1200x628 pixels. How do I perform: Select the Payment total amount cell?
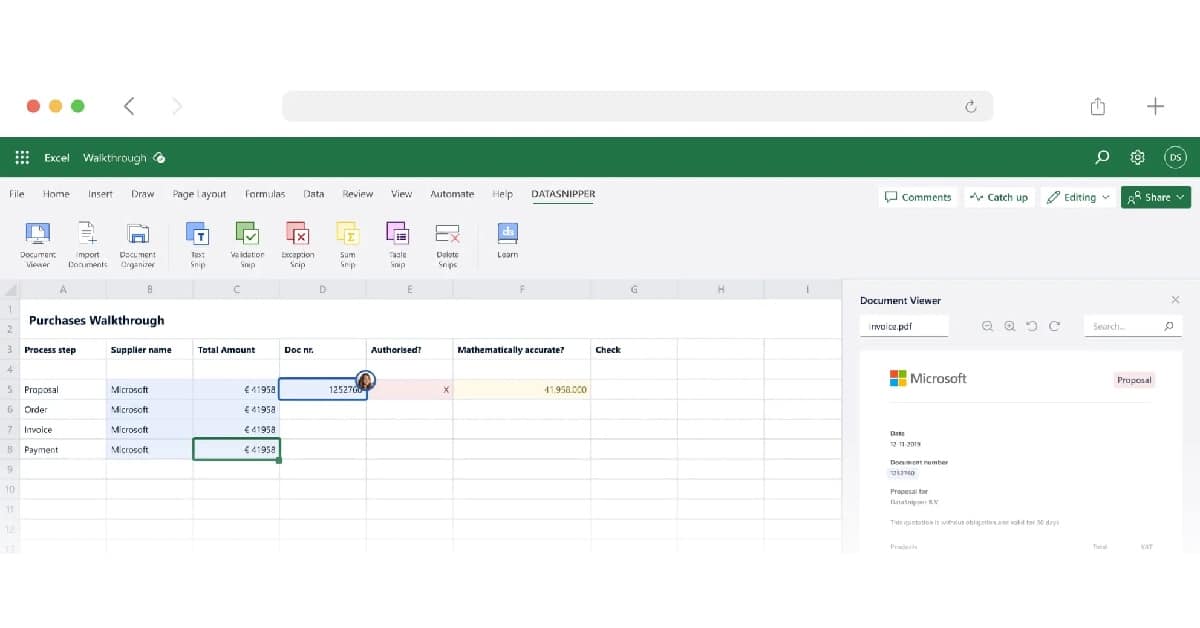tap(236, 450)
